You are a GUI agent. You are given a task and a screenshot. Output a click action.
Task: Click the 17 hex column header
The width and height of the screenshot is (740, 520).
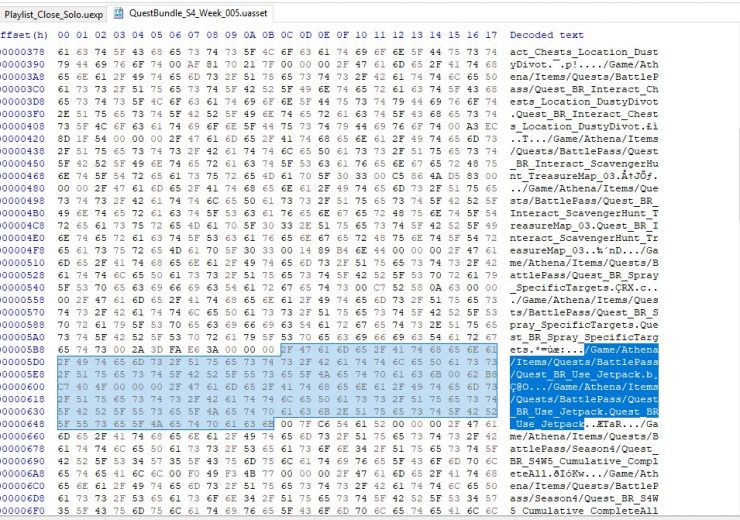coord(491,35)
